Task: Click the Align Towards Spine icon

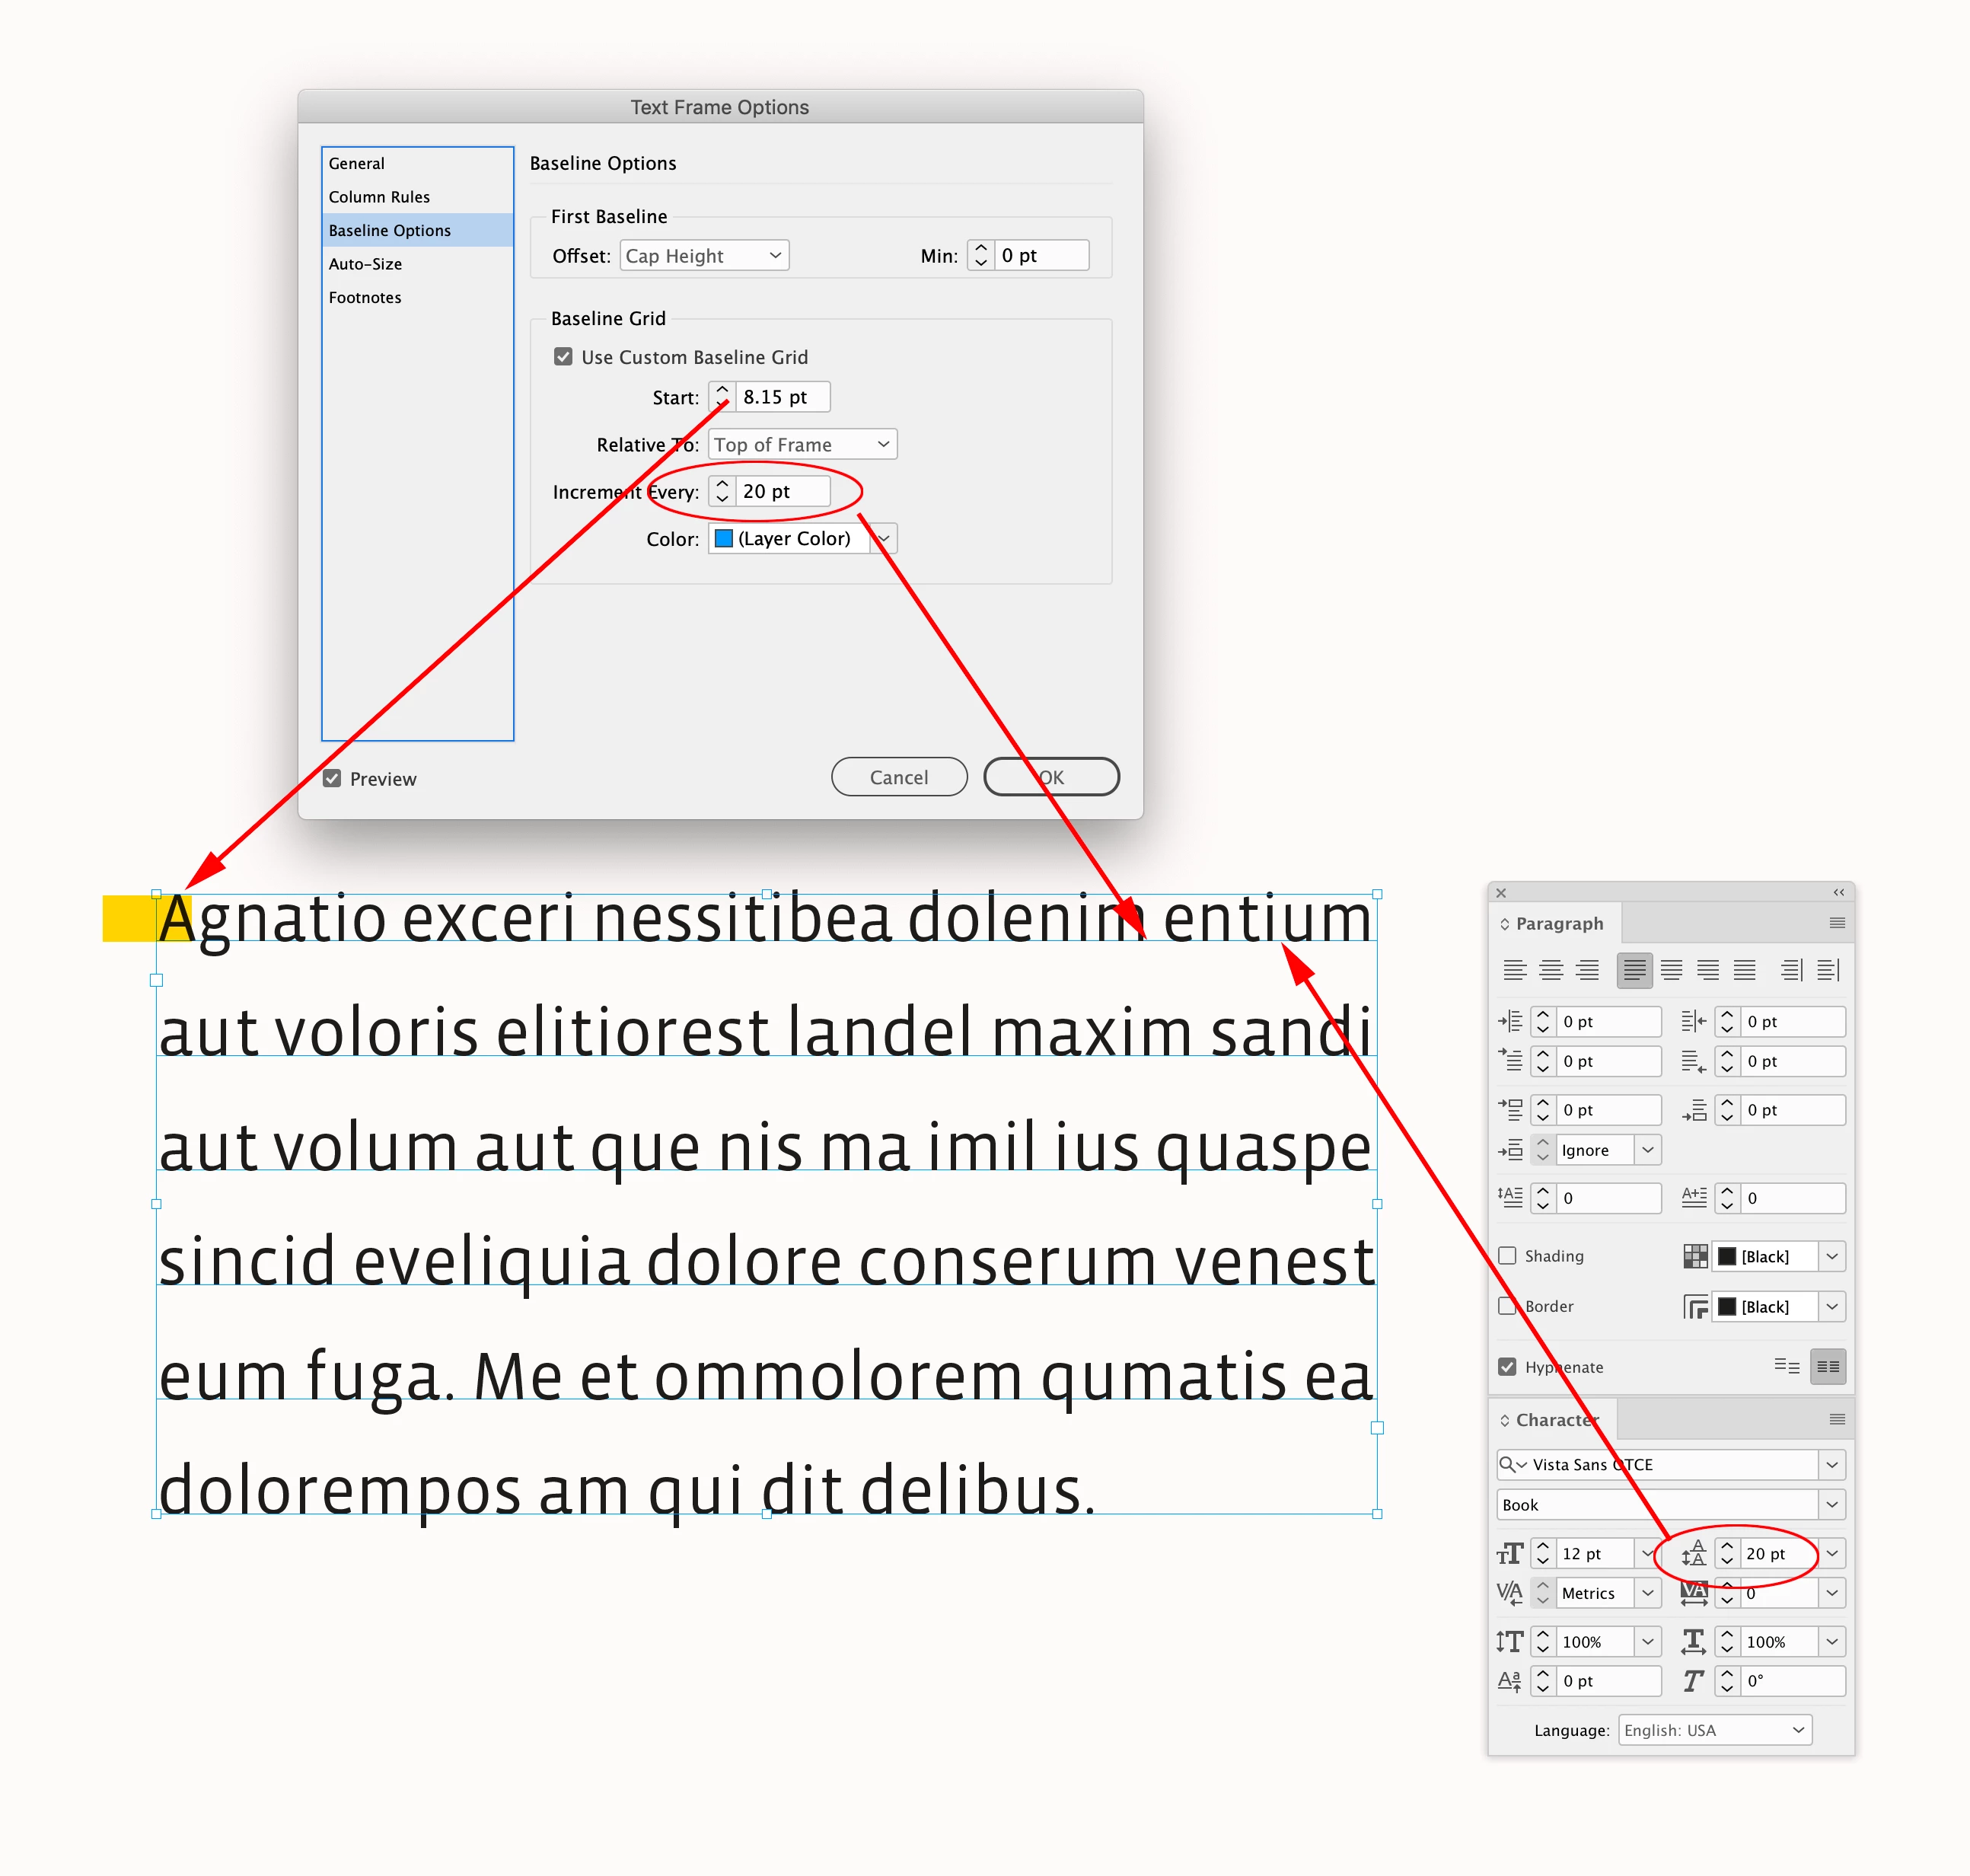Action: point(1791,970)
